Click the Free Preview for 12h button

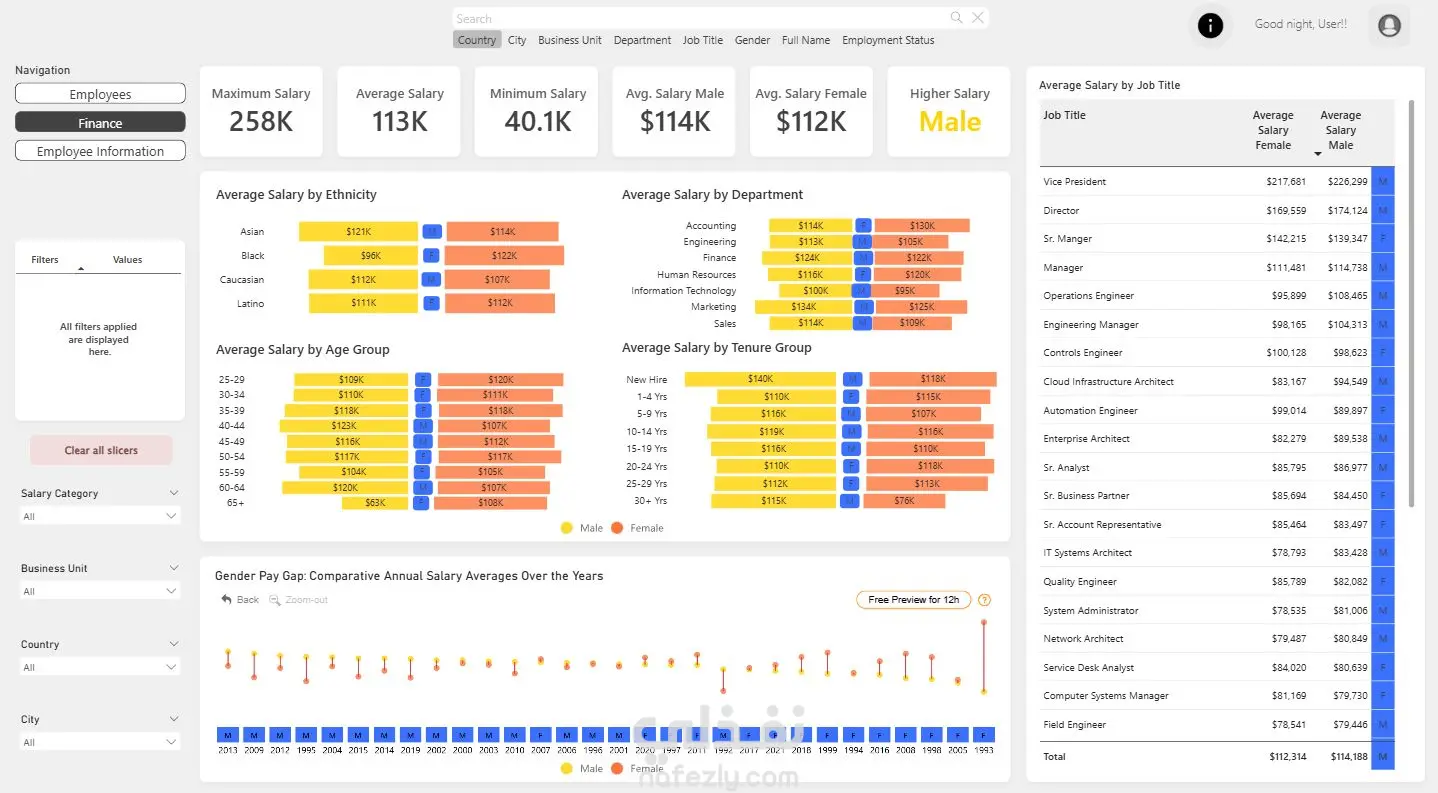click(x=913, y=600)
